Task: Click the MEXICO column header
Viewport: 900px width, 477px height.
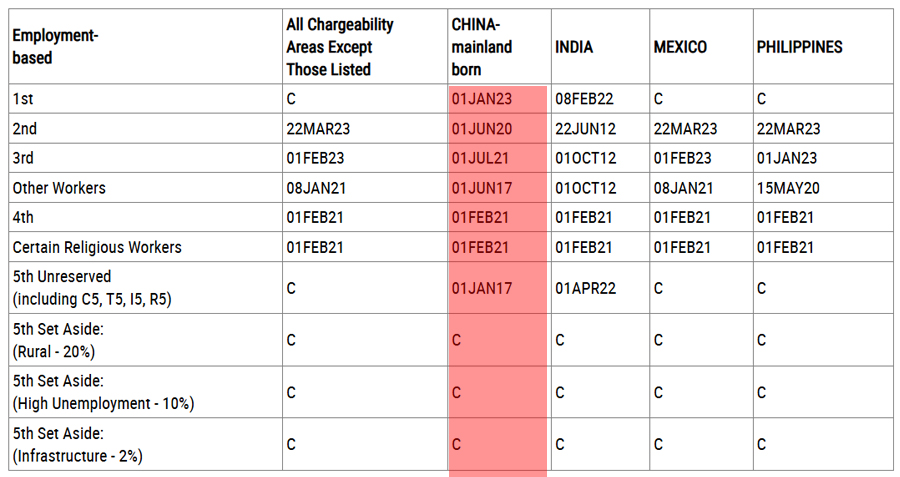Action: point(680,47)
